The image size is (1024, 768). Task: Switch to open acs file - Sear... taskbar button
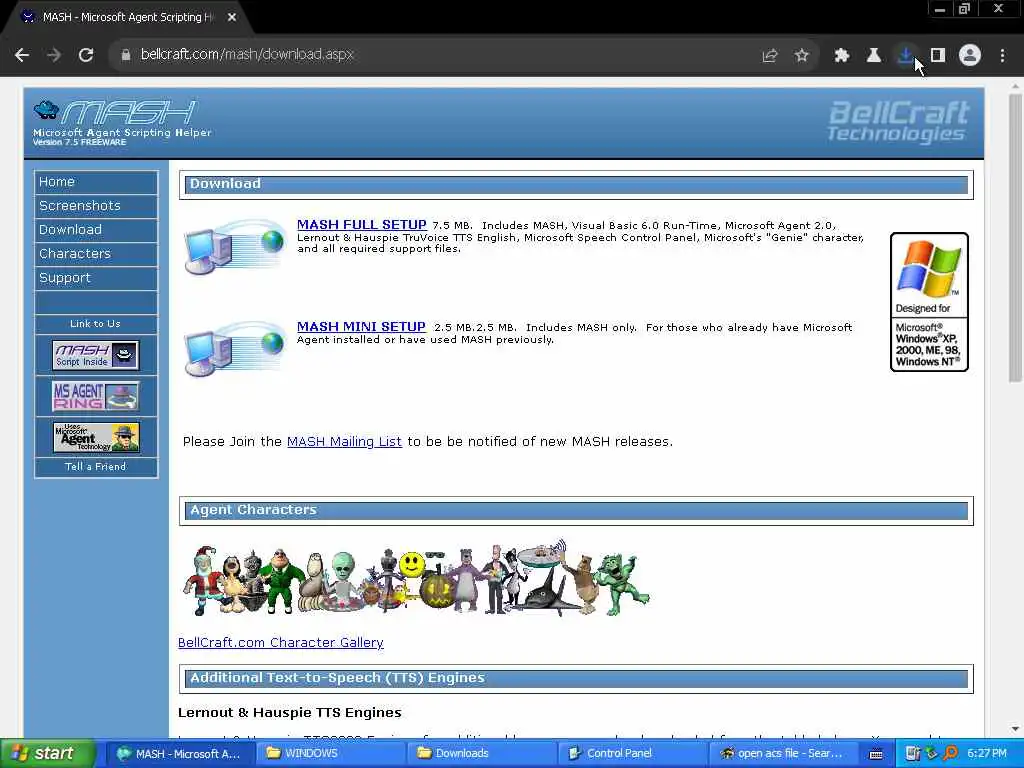click(783, 754)
